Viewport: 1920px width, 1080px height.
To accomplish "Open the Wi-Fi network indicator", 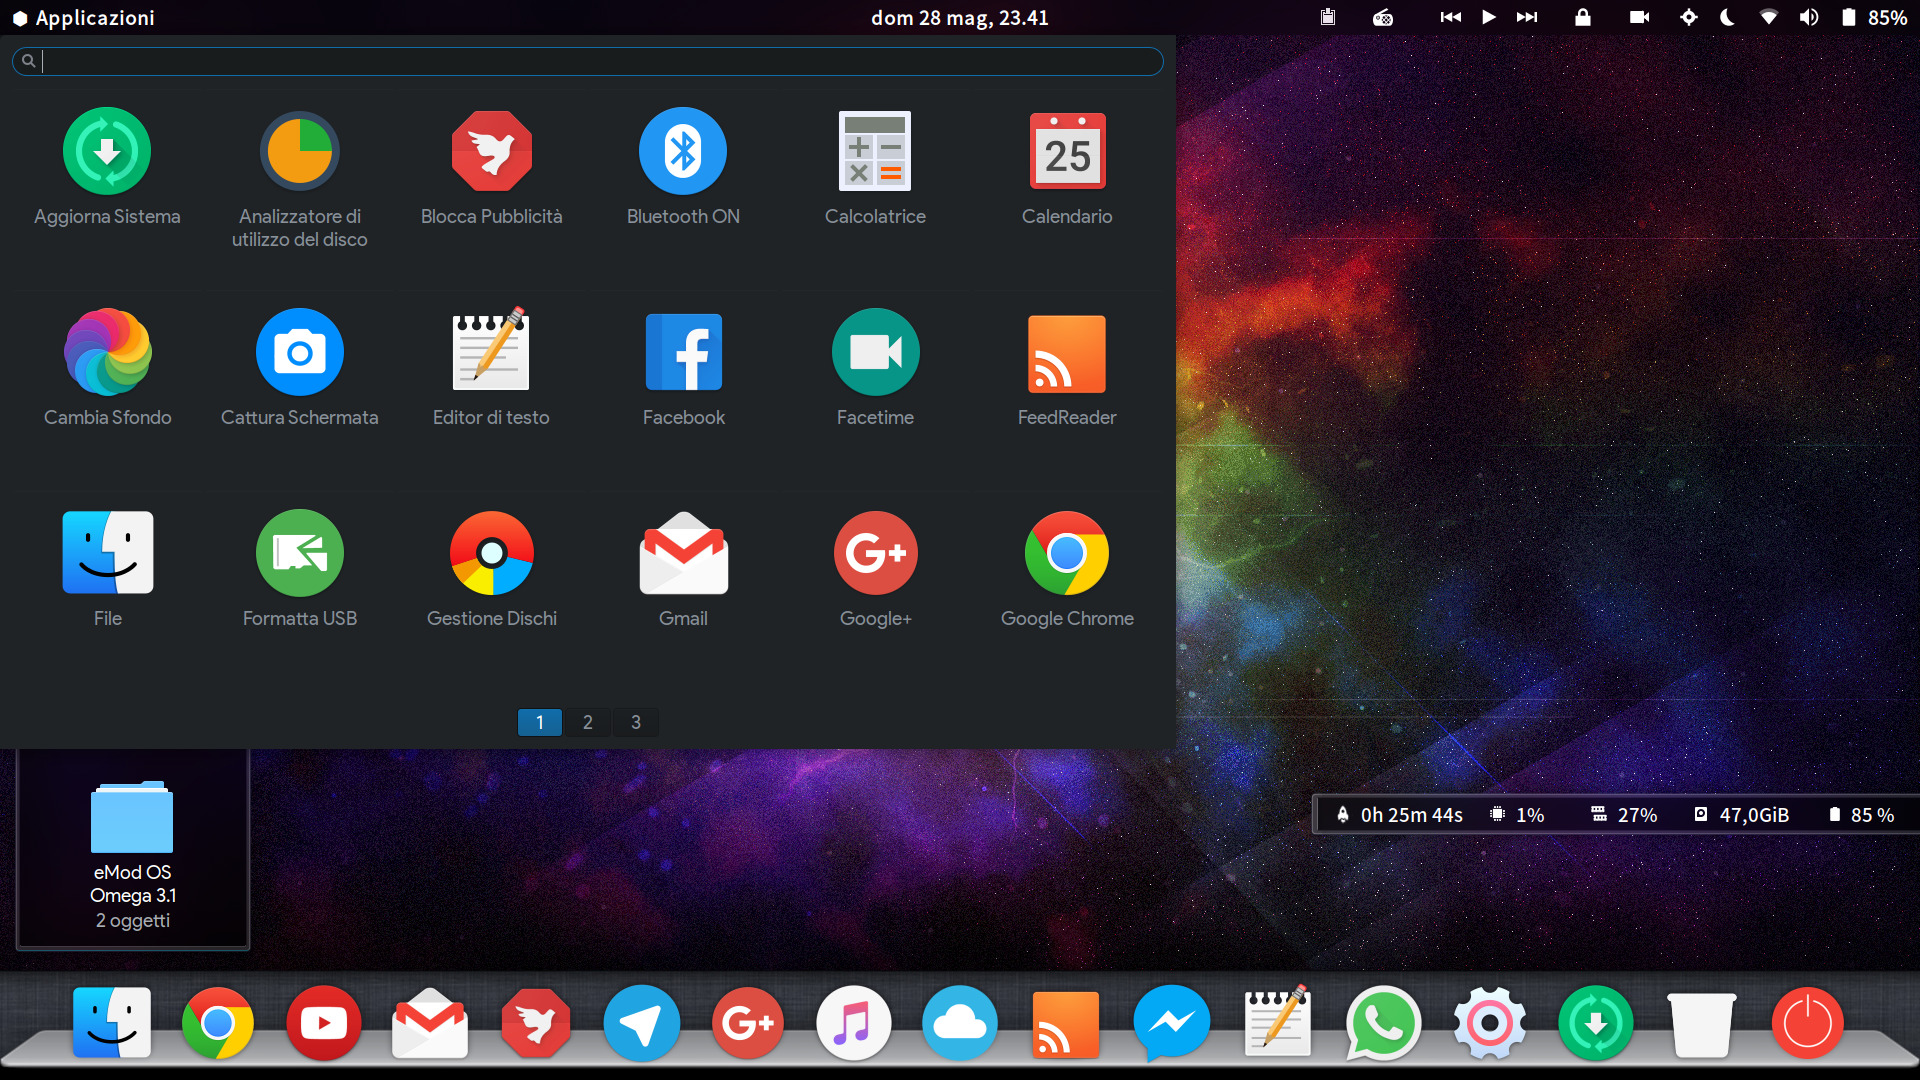I will 1769,17.
